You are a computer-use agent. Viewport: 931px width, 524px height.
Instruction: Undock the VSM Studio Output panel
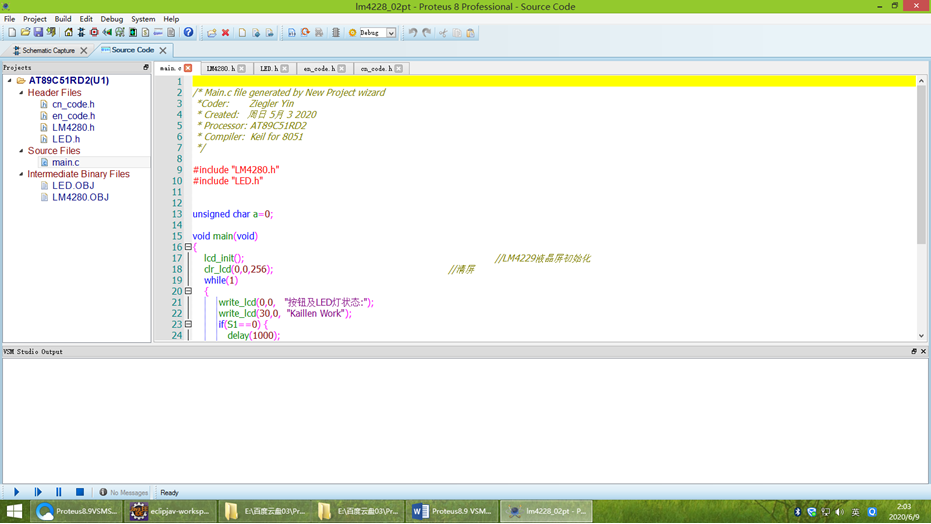(914, 351)
